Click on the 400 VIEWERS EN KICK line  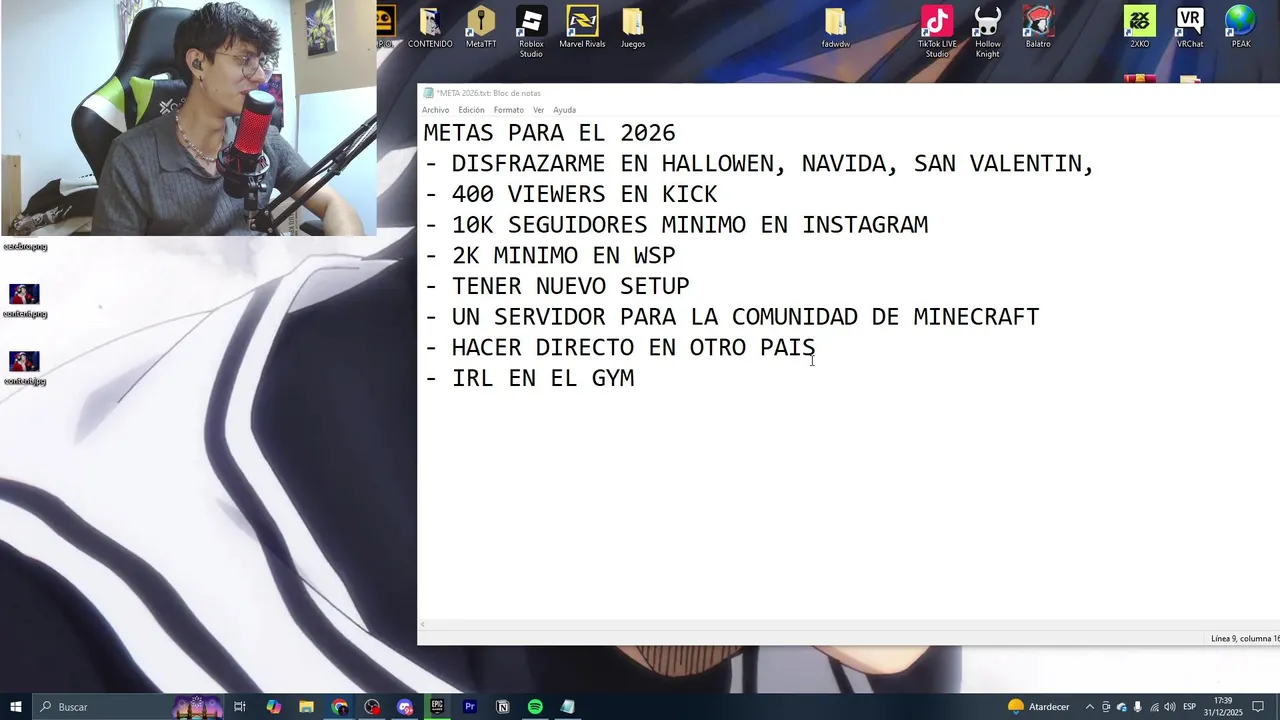coord(571,194)
